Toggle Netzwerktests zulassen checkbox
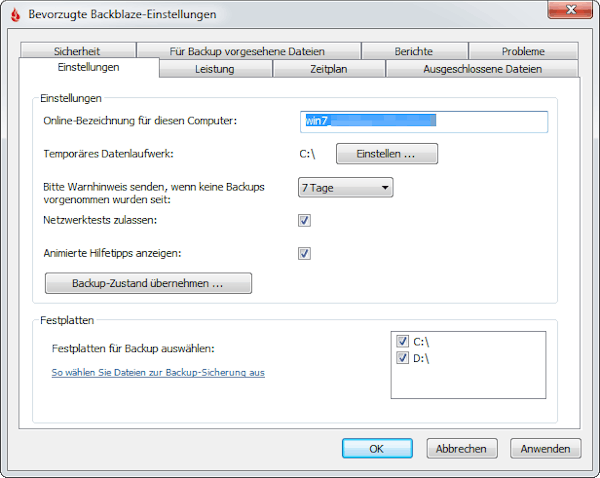Image resolution: width=600 pixels, height=478 pixels. click(304, 220)
